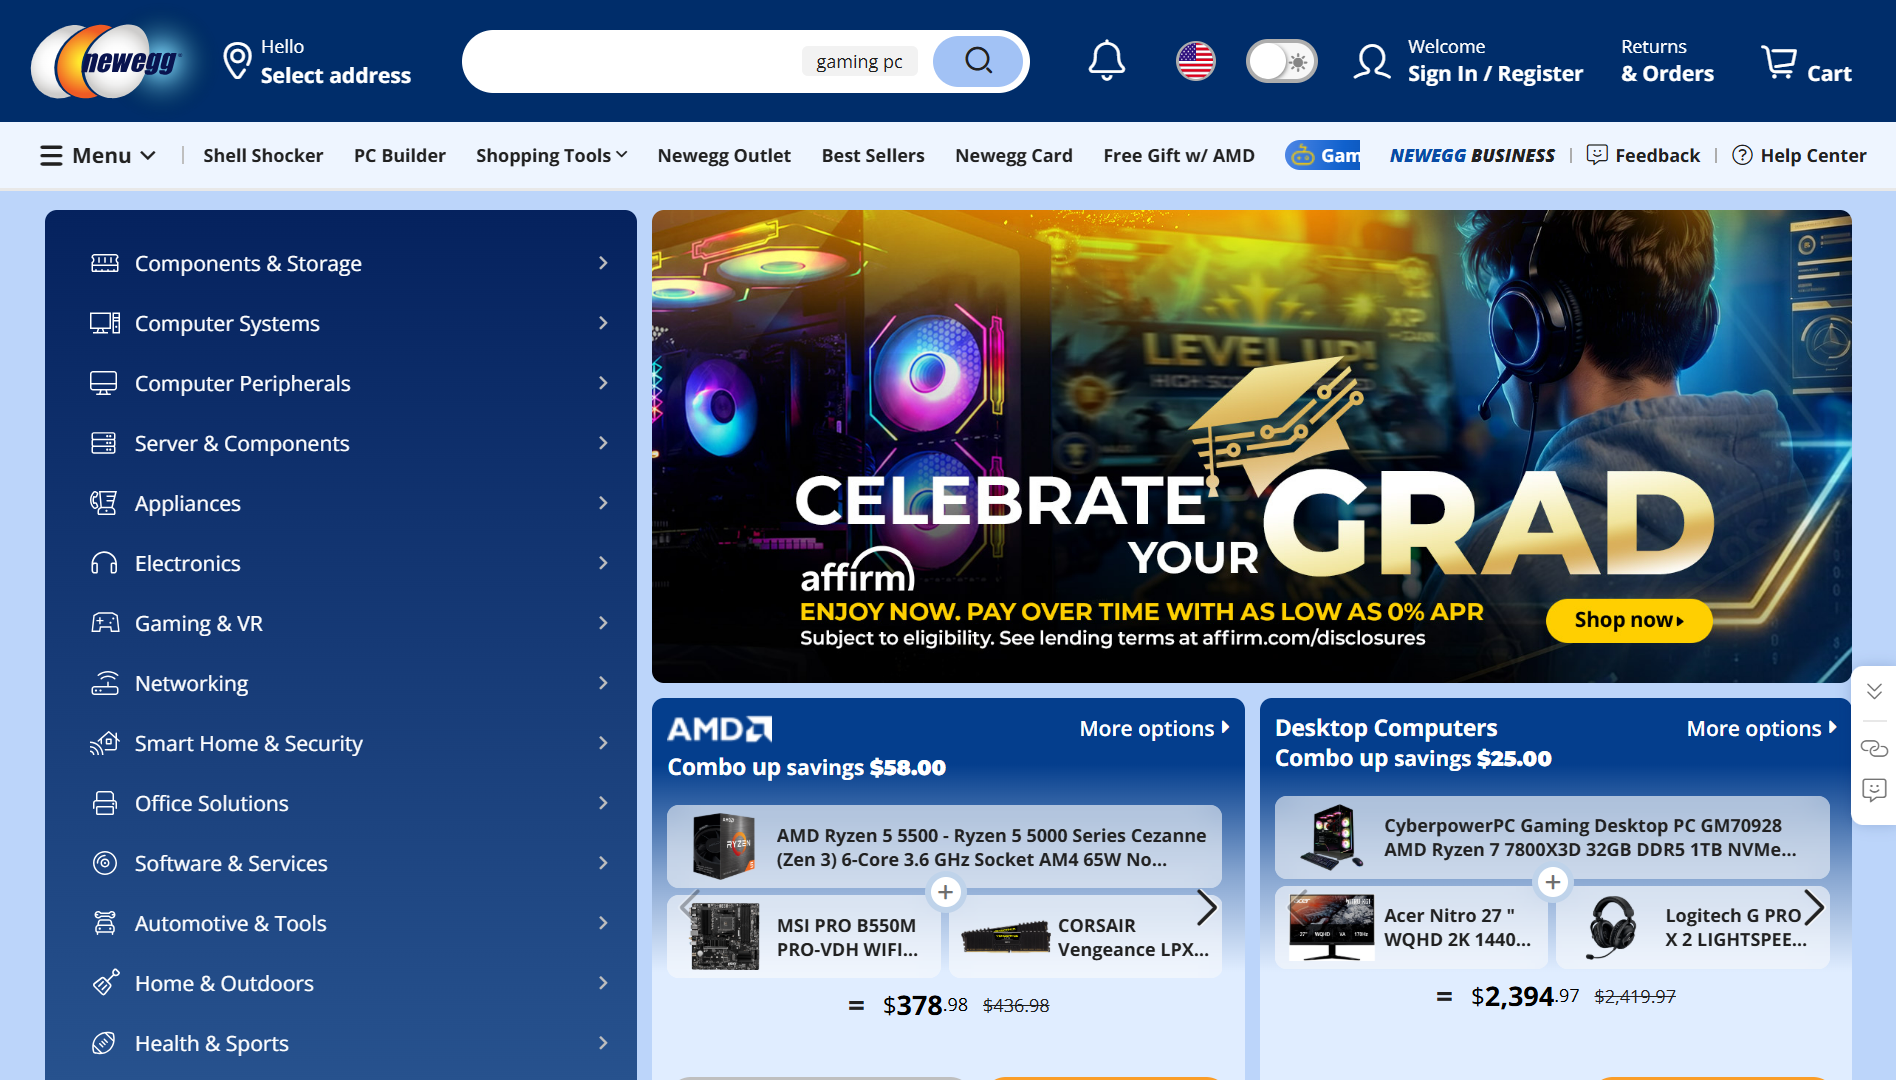
Task: Click the Feedback speech bubble icon
Action: pos(1597,155)
